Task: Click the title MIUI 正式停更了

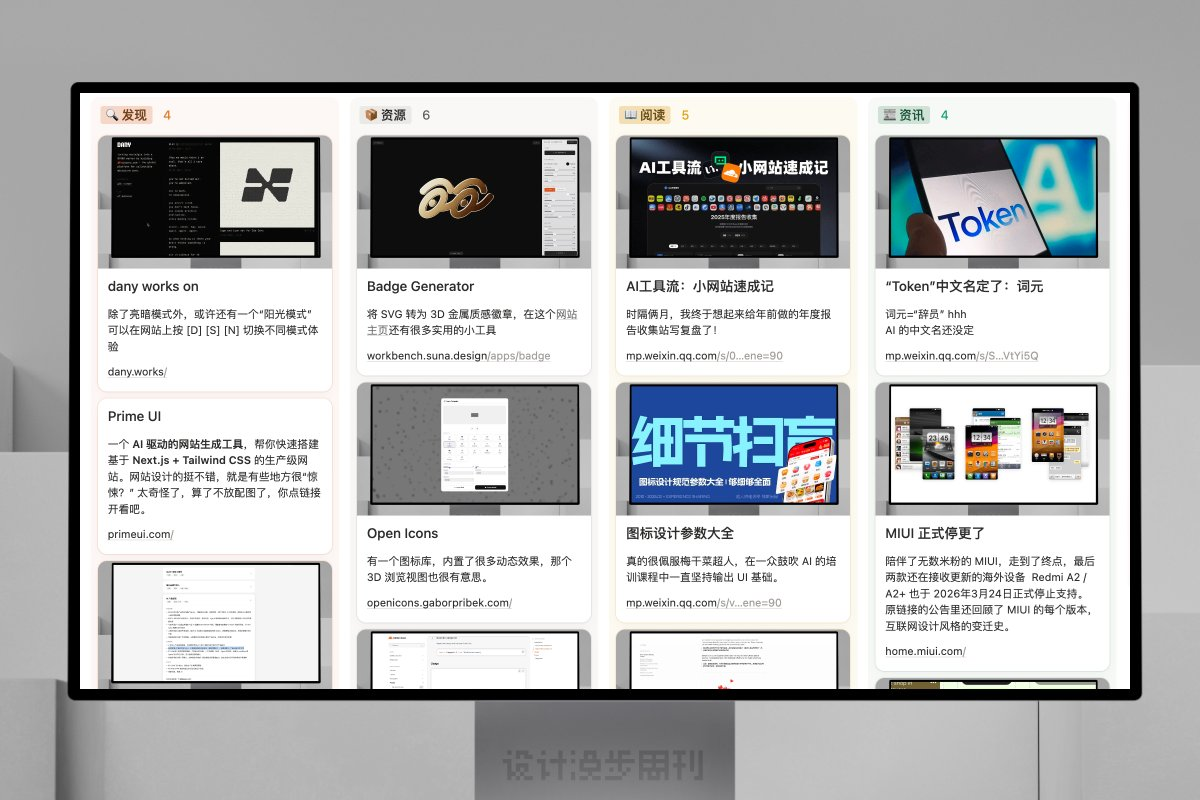Action: click(x=935, y=534)
